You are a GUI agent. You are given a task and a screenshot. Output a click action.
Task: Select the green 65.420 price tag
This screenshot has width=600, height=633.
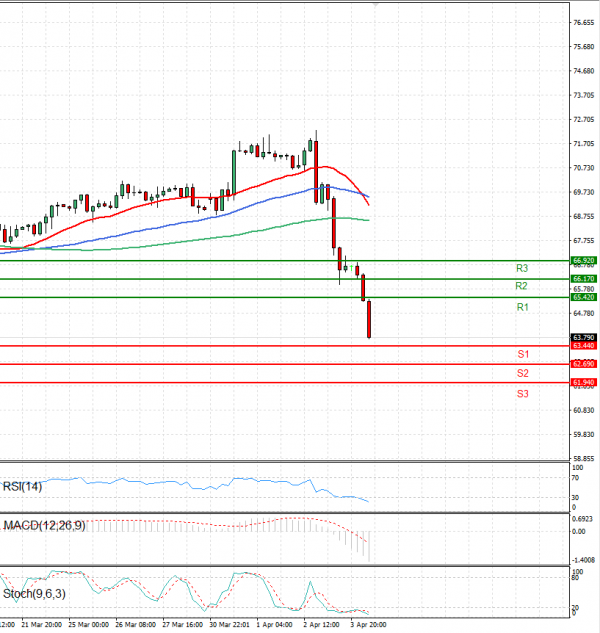583,297
